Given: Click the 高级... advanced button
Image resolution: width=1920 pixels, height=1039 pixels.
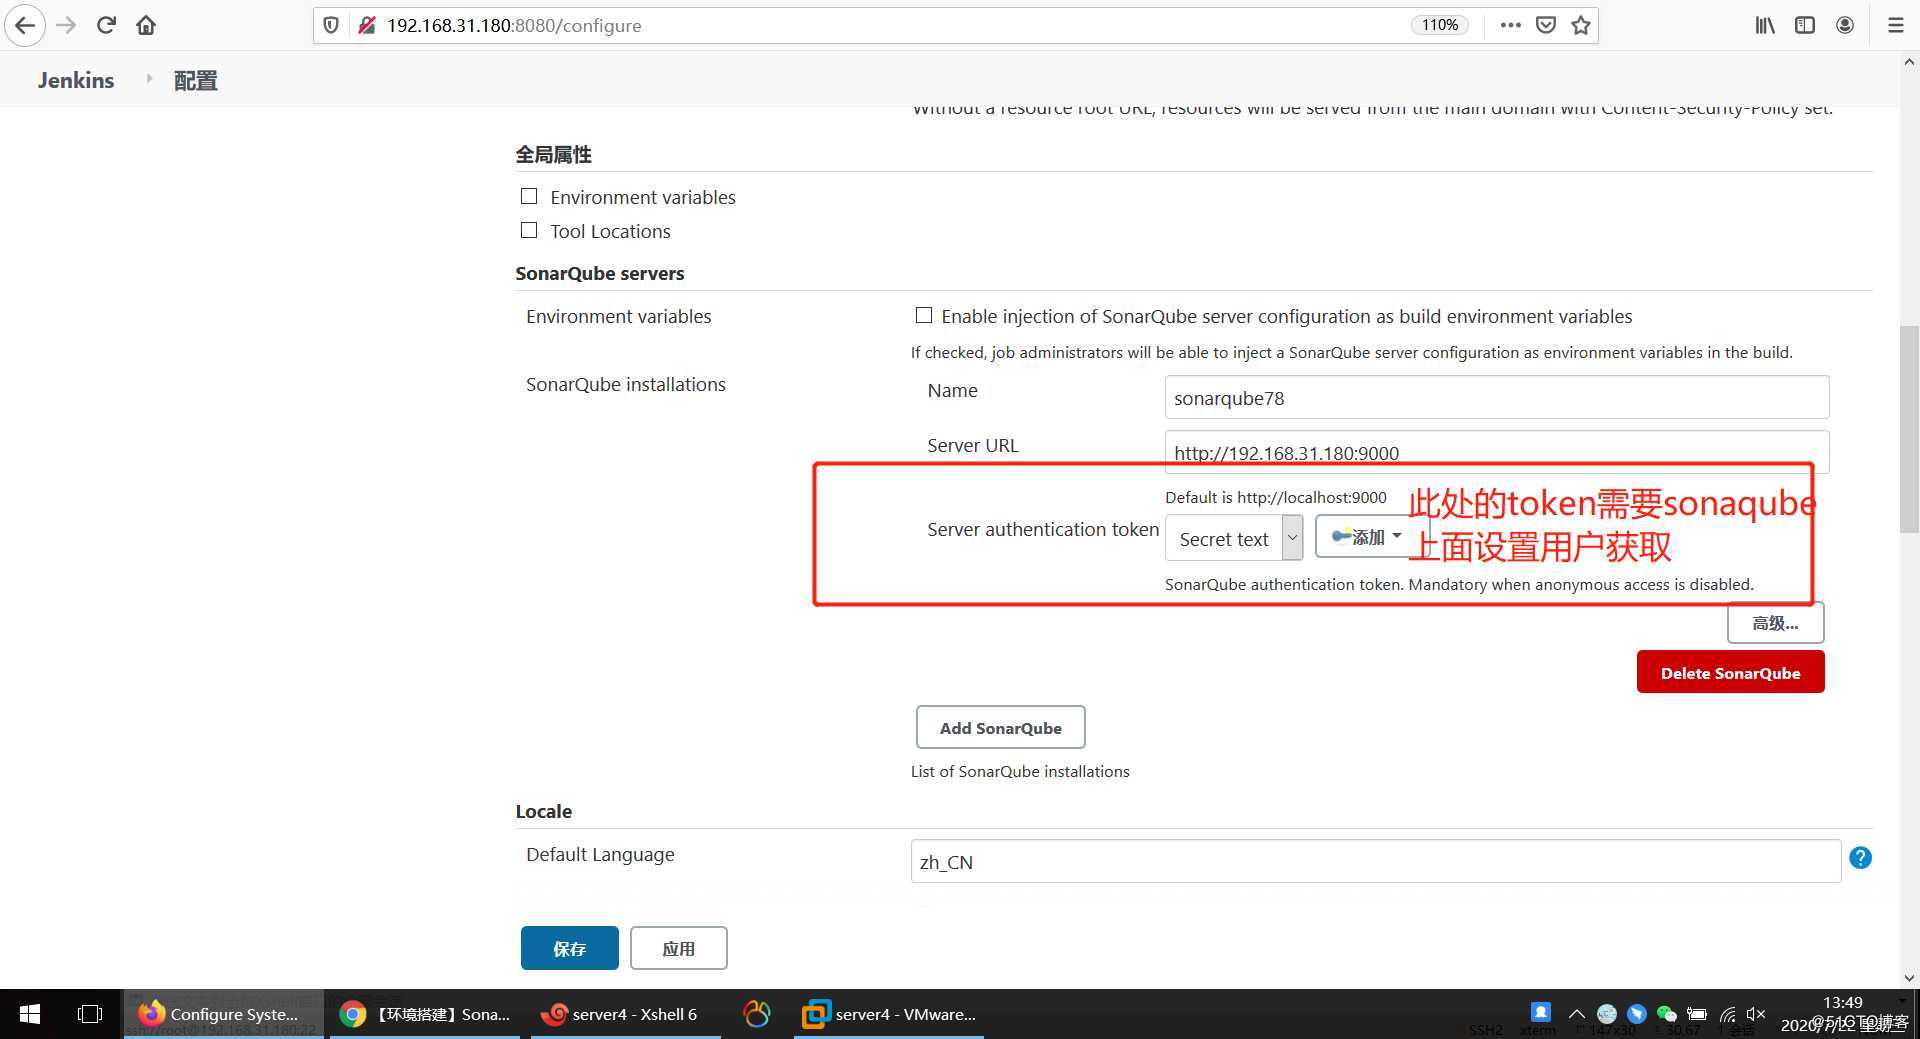Looking at the screenshot, I should tap(1775, 623).
